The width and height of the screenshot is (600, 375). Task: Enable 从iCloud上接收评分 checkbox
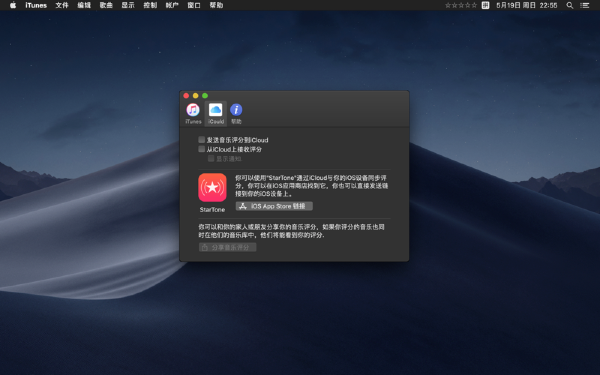(x=202, y=149)
